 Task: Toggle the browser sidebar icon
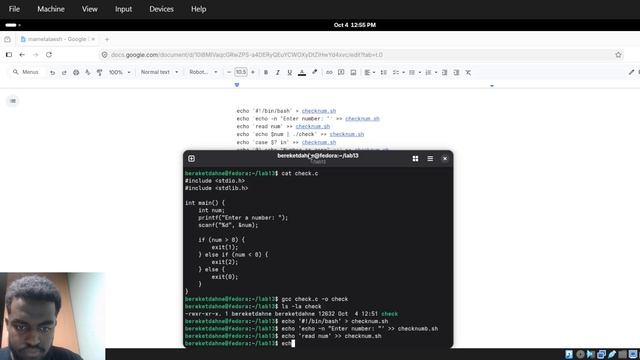click(x=9, y=55)
